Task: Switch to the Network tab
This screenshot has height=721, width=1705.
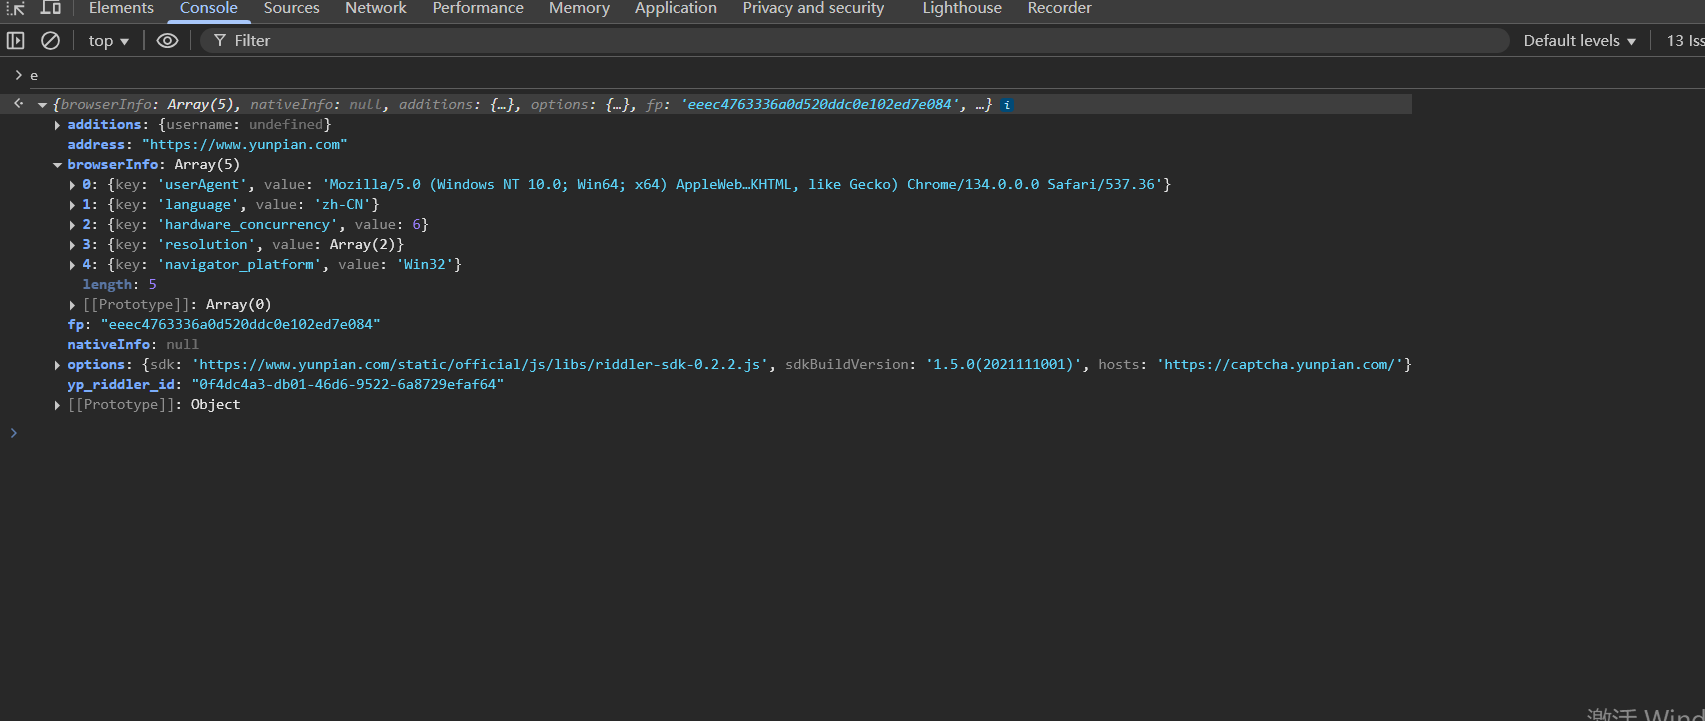Action: point(375,9)
